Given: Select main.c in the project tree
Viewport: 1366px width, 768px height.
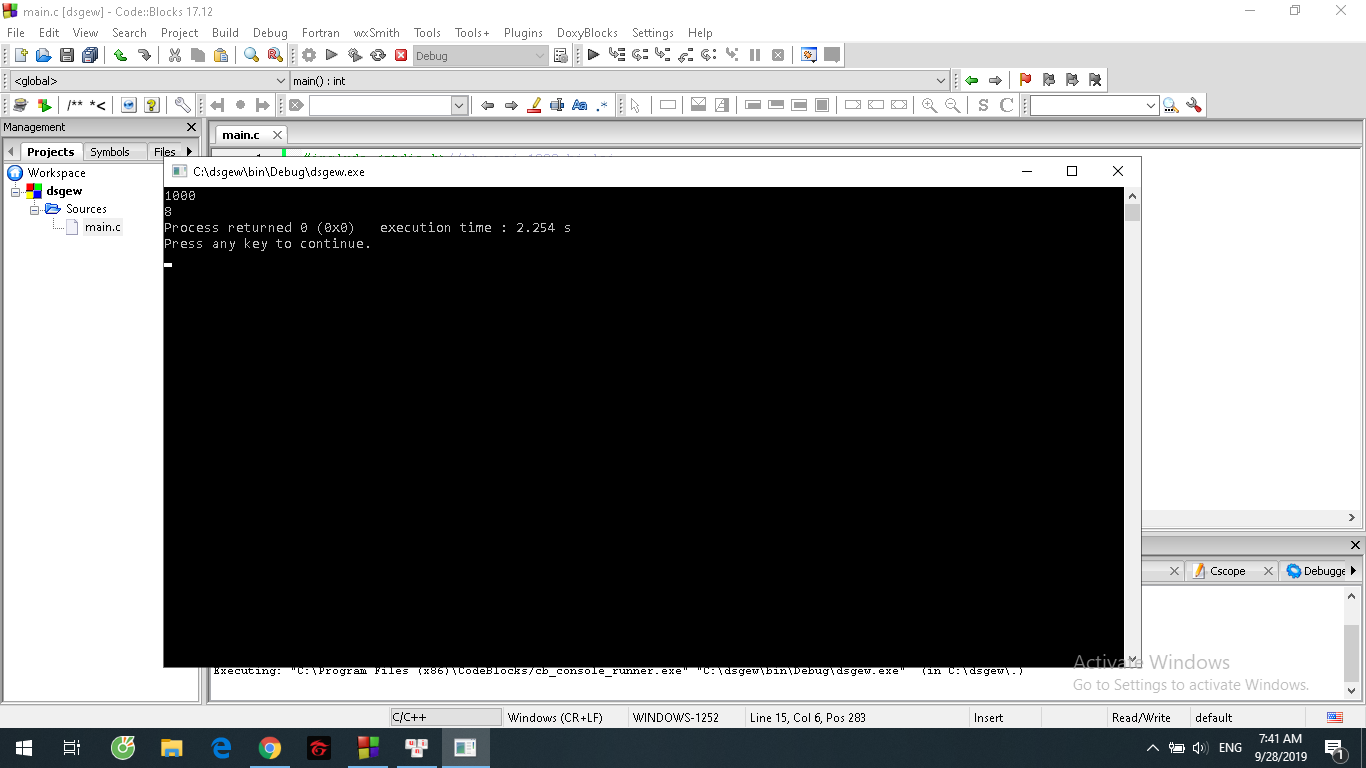Looking at the screenshot, I should point(102,227).
